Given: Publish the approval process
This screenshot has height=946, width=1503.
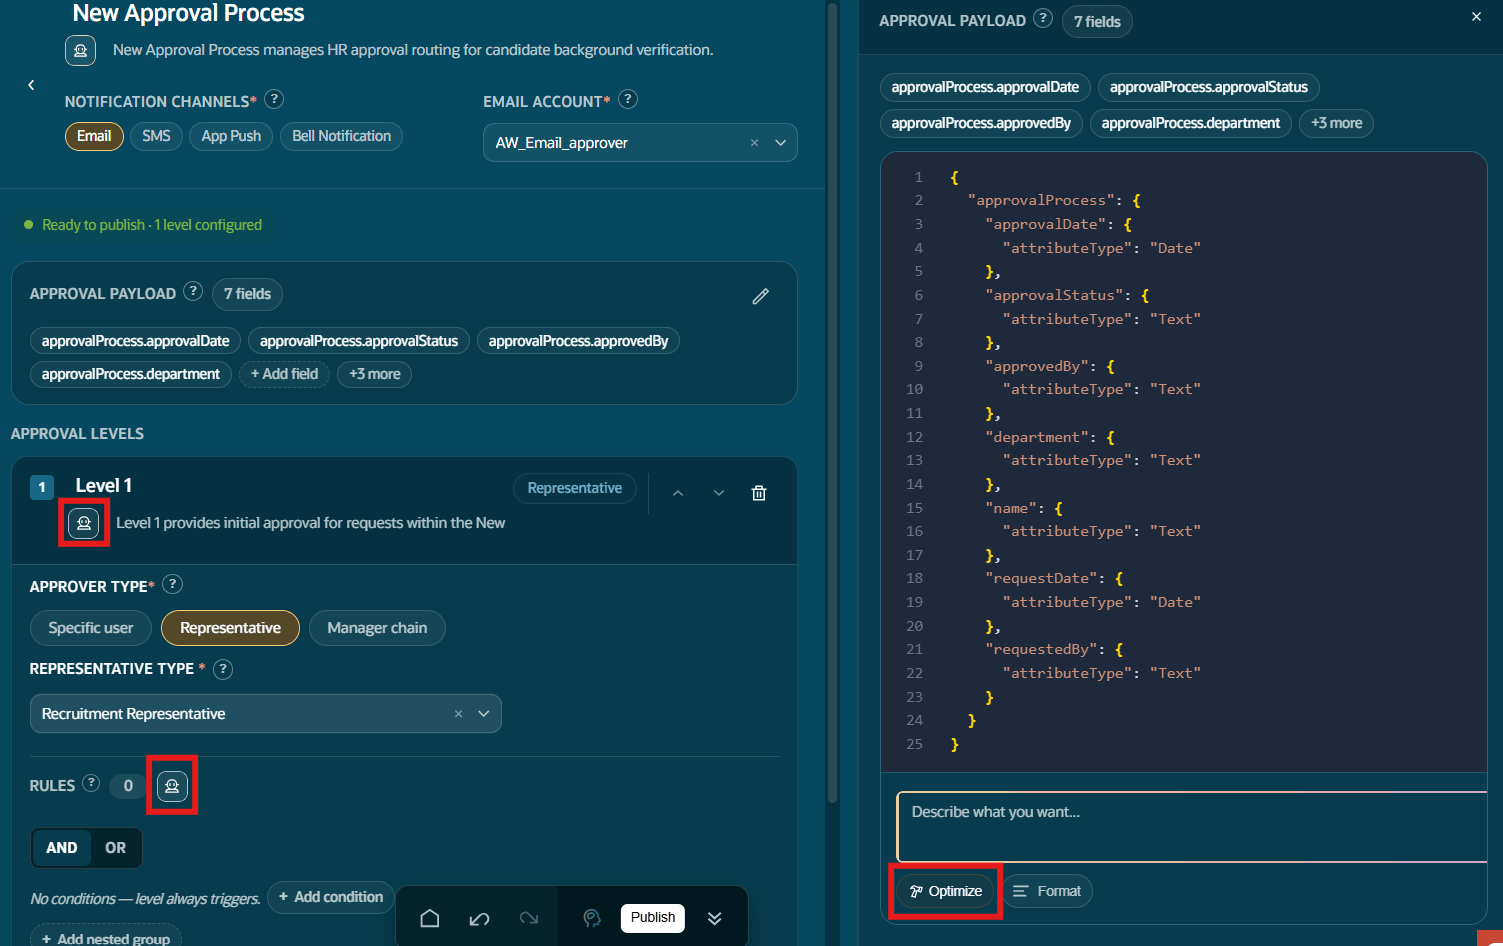Looking at the screenshot, I should pyautogui.click(x=653, y=918).
